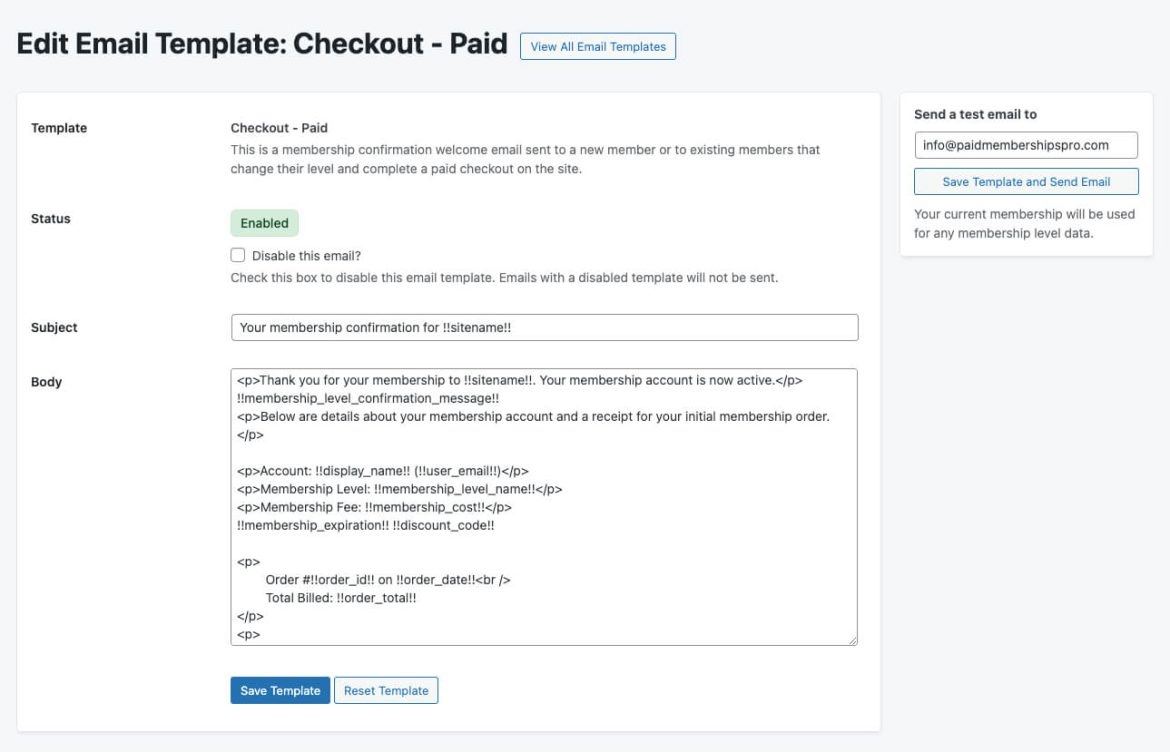Viewport: 1170px width, 752px height.
Task: Click the Reset Template button
Action: pyautogui.click(x=386, y=690)
